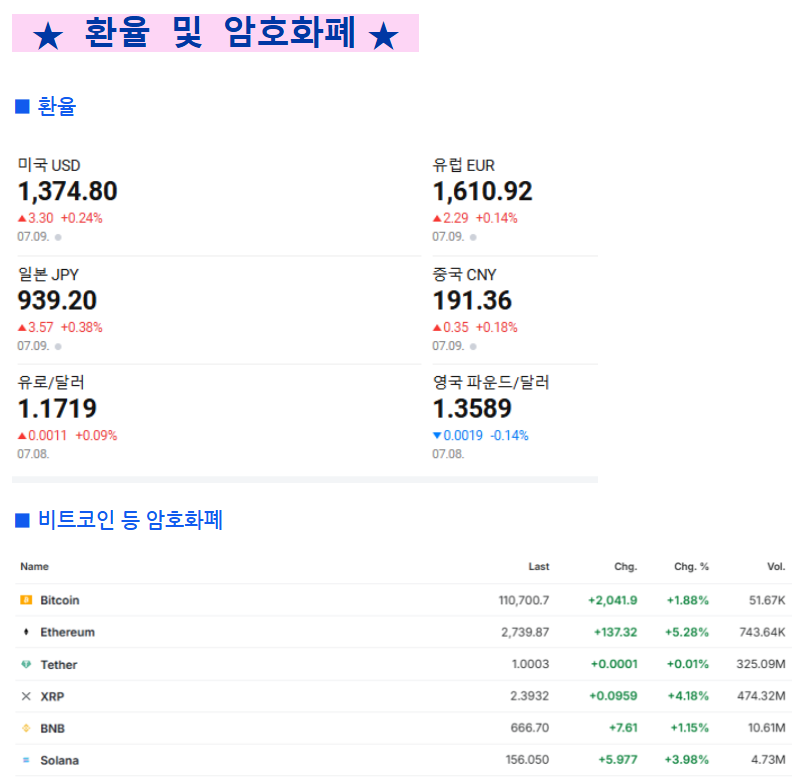Click the gray status dot beside 일본 JPY date
This screenshot has height=778, width=797.
[x=58, y=347]
